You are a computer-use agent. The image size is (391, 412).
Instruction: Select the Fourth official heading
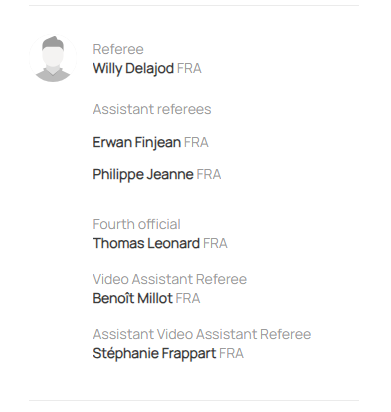click(x=137, y=224)
